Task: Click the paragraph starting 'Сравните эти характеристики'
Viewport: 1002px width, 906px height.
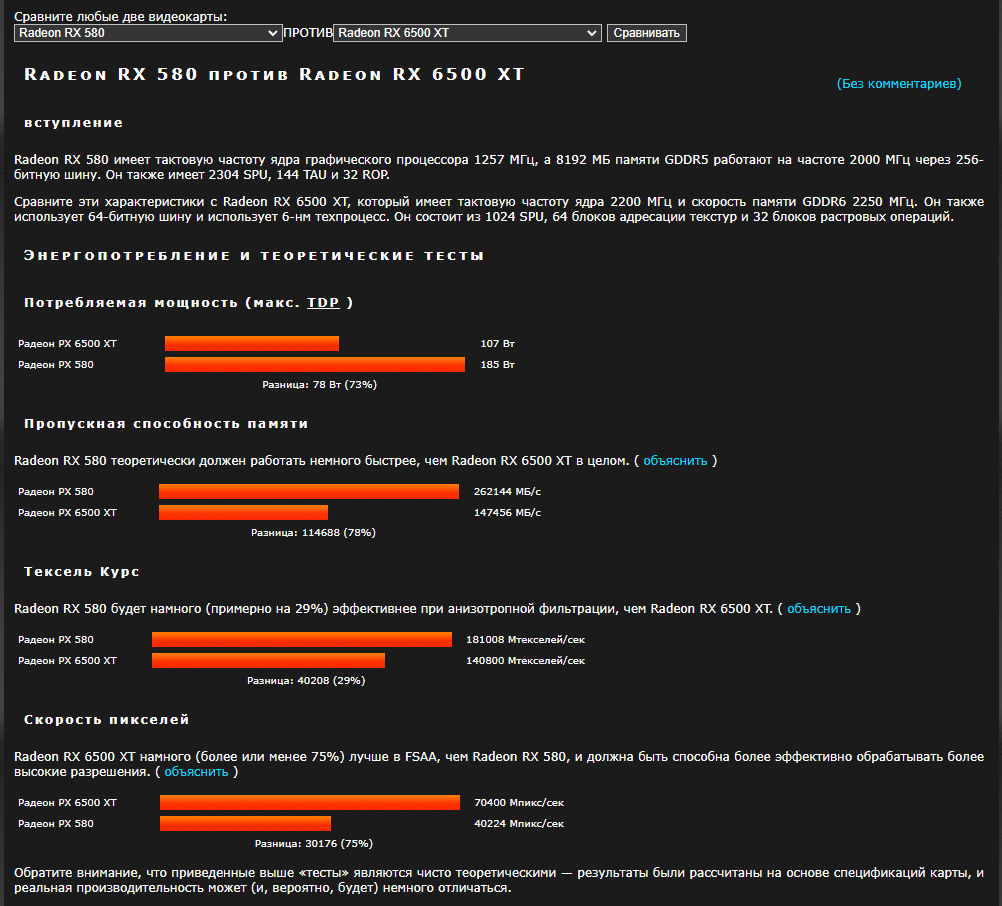Action: 498,210
